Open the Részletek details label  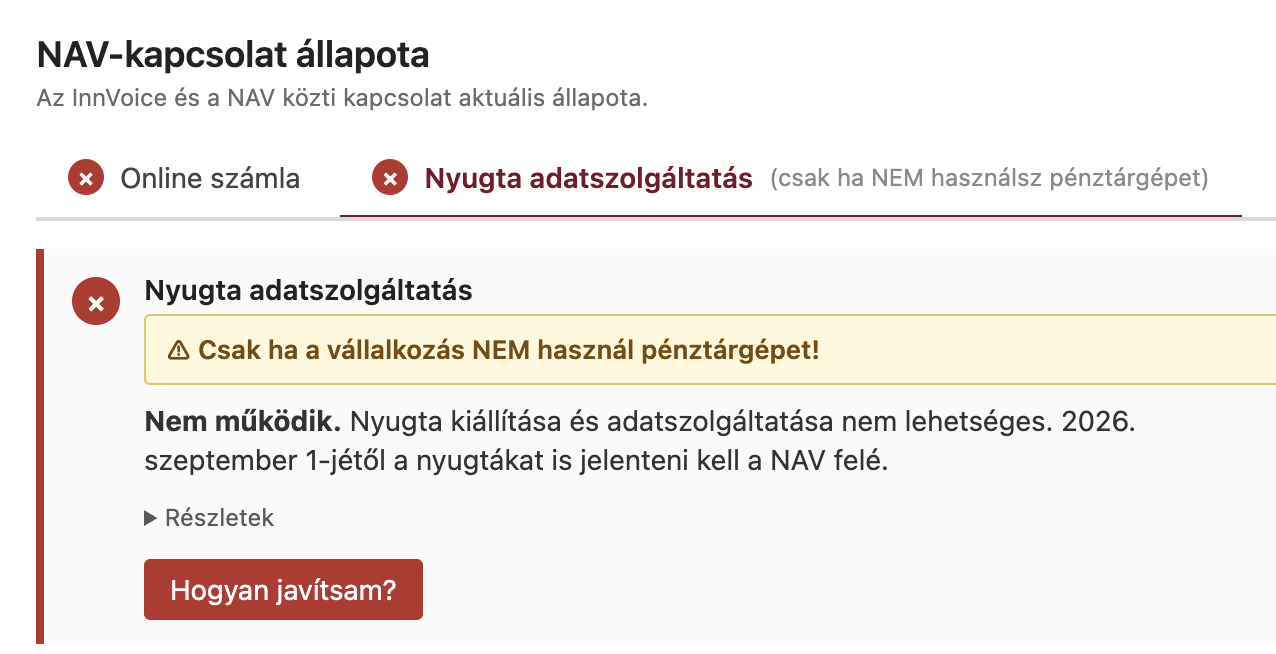[219, 518]
